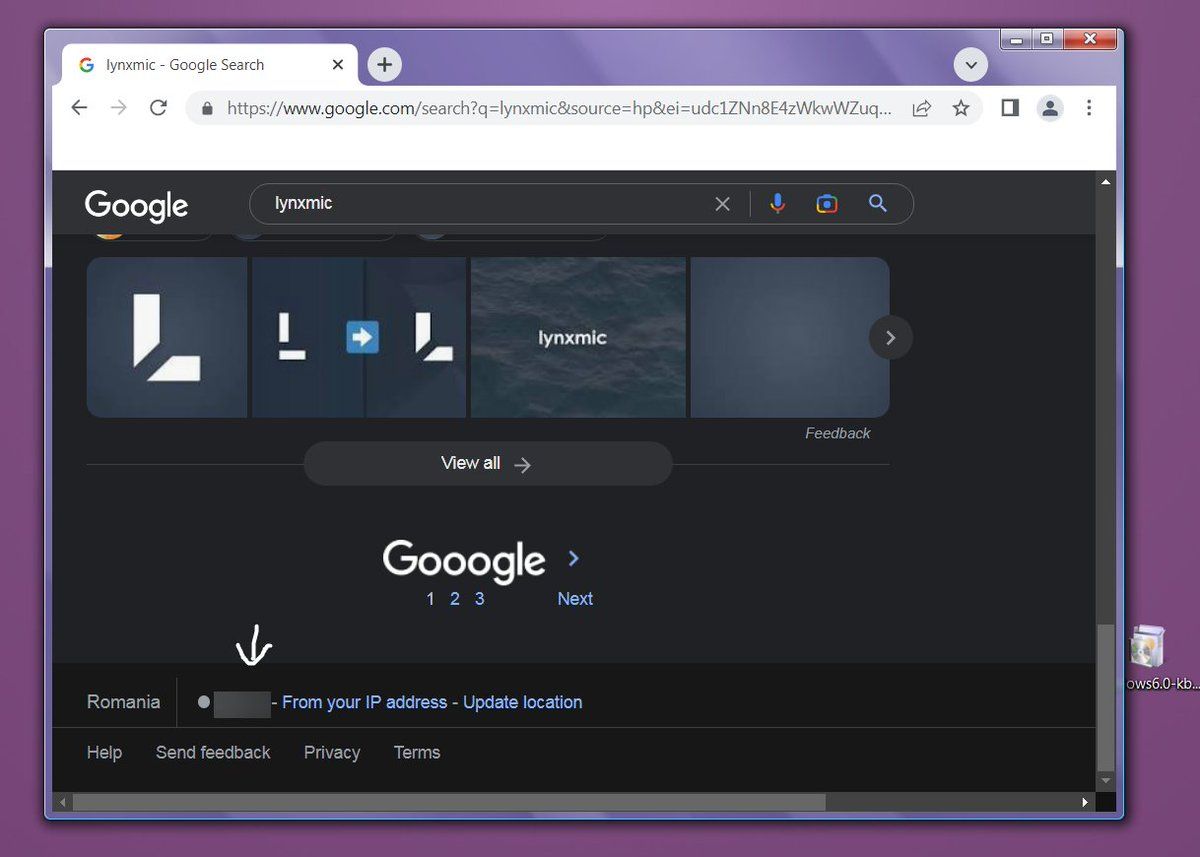The image size is (1200, 857).
Task: Expand the tab search dropdown chevron
Action: (970, 65)
